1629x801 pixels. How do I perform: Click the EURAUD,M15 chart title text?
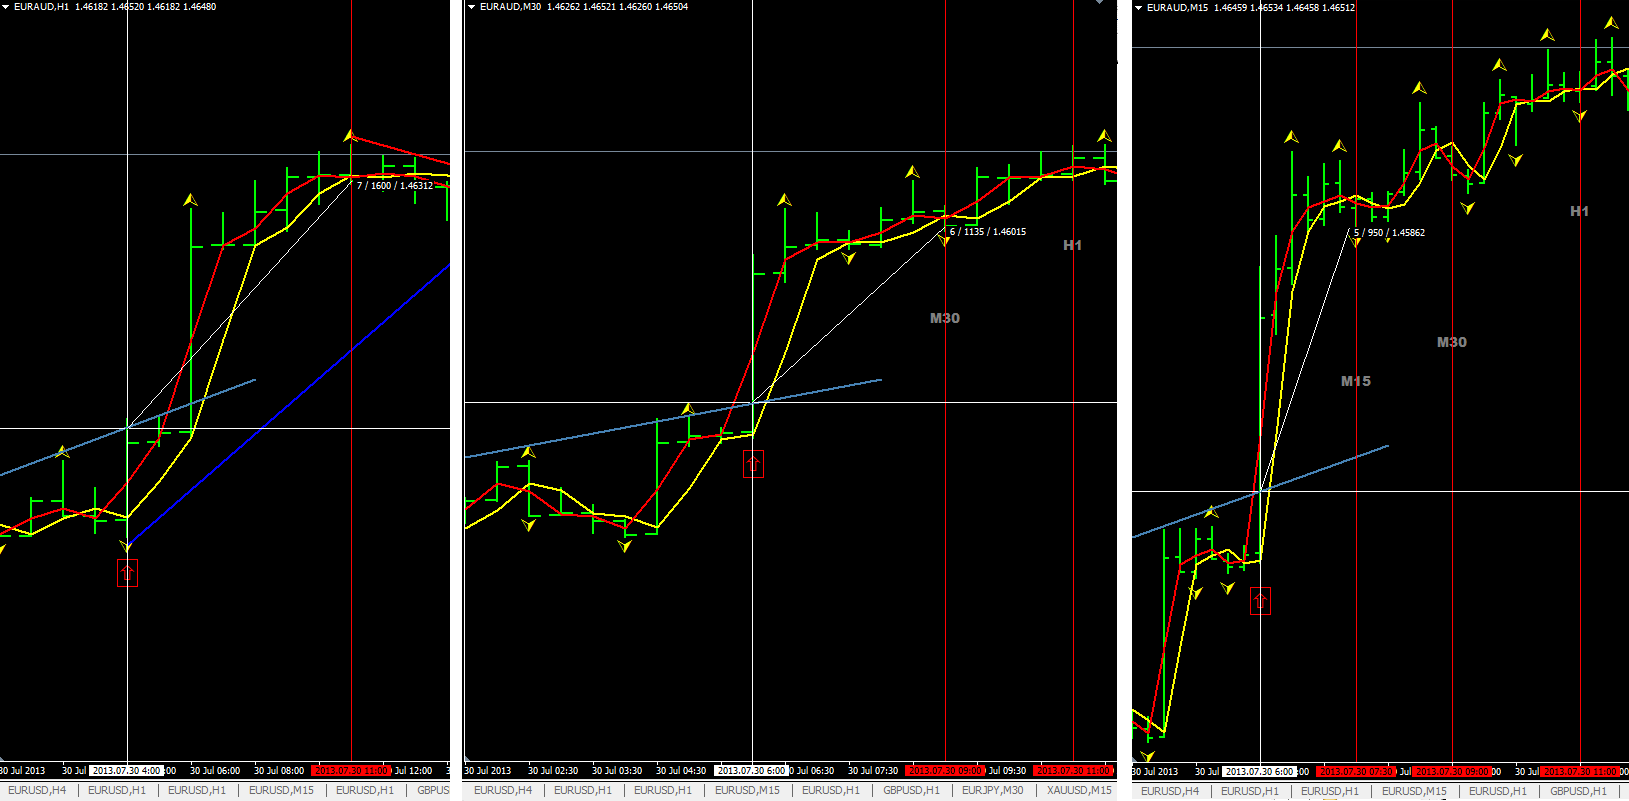tap(1251, 8)
